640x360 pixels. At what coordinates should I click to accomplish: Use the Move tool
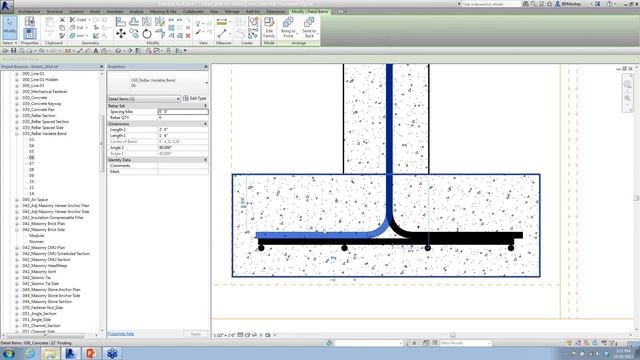pyautogui.click(x=121, y=34)
